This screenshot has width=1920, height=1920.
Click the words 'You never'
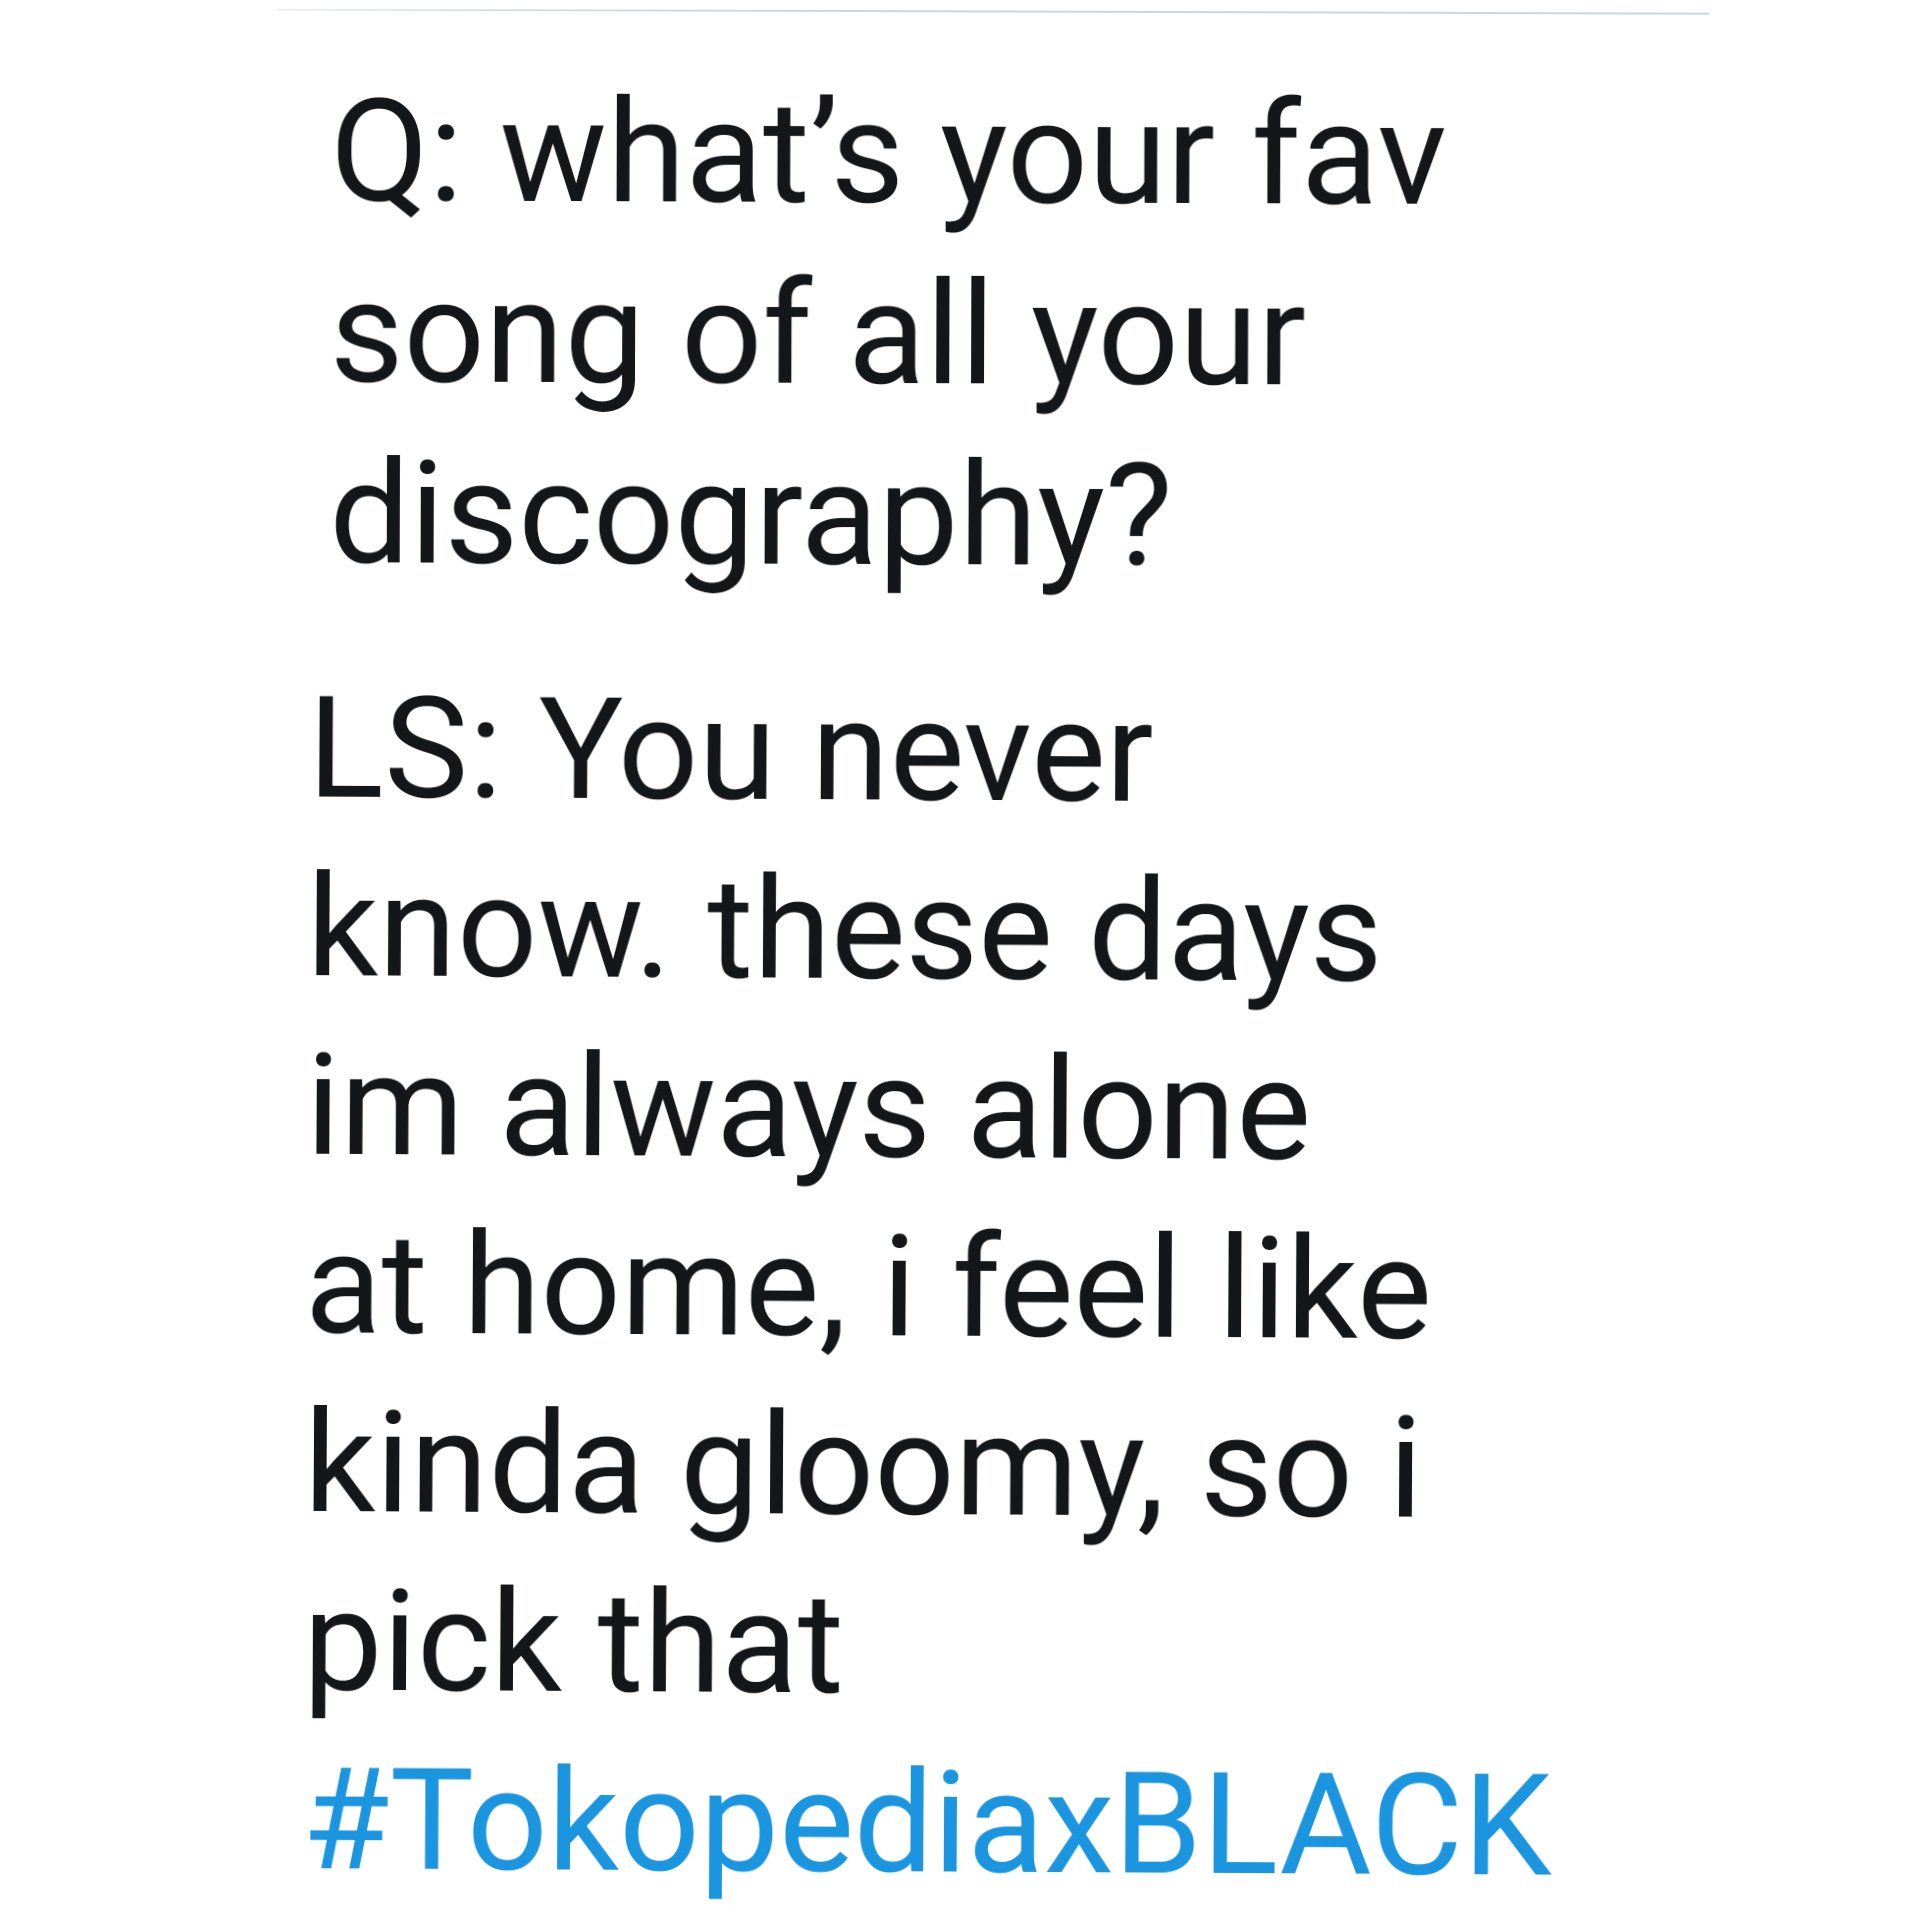coord(848,758)
